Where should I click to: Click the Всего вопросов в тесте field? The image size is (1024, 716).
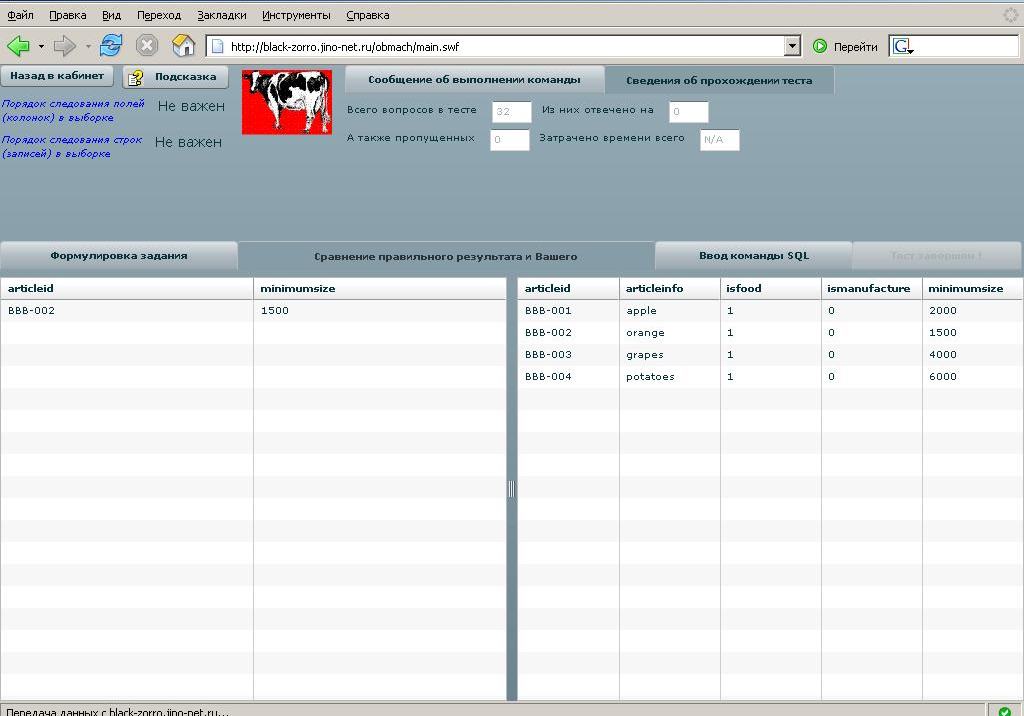click(x=511, y=112)
